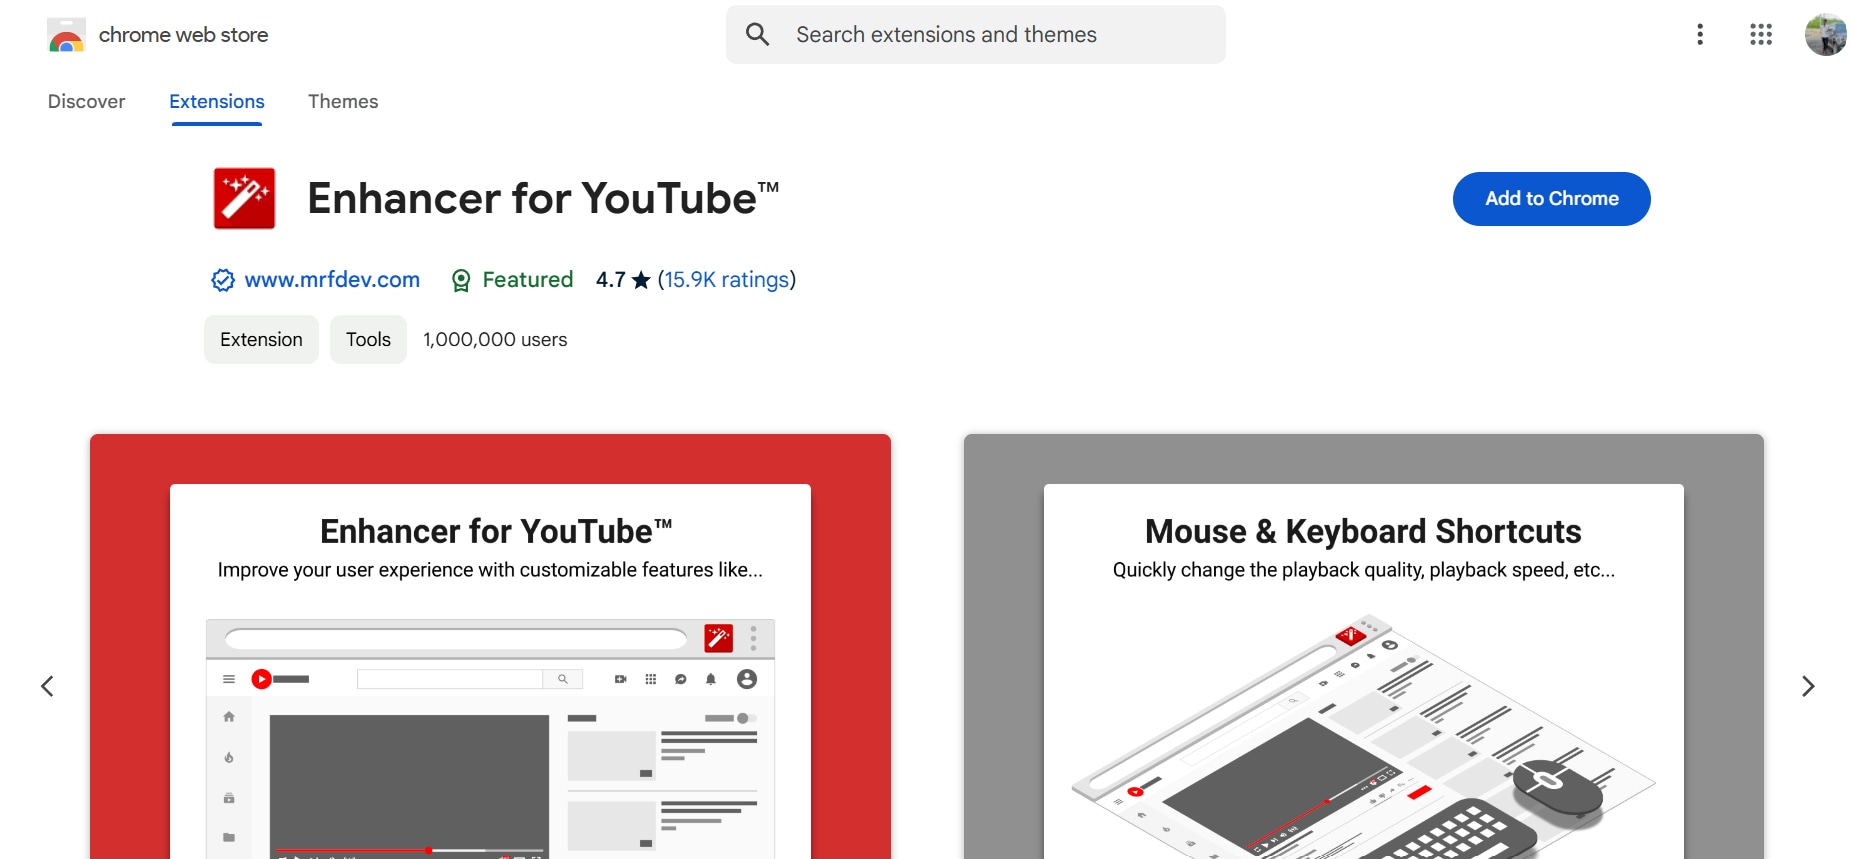Viewport: 1852px width, 859px height.
Task: Open the www.mrfdev.com publisher link
Action: (332, 280)
